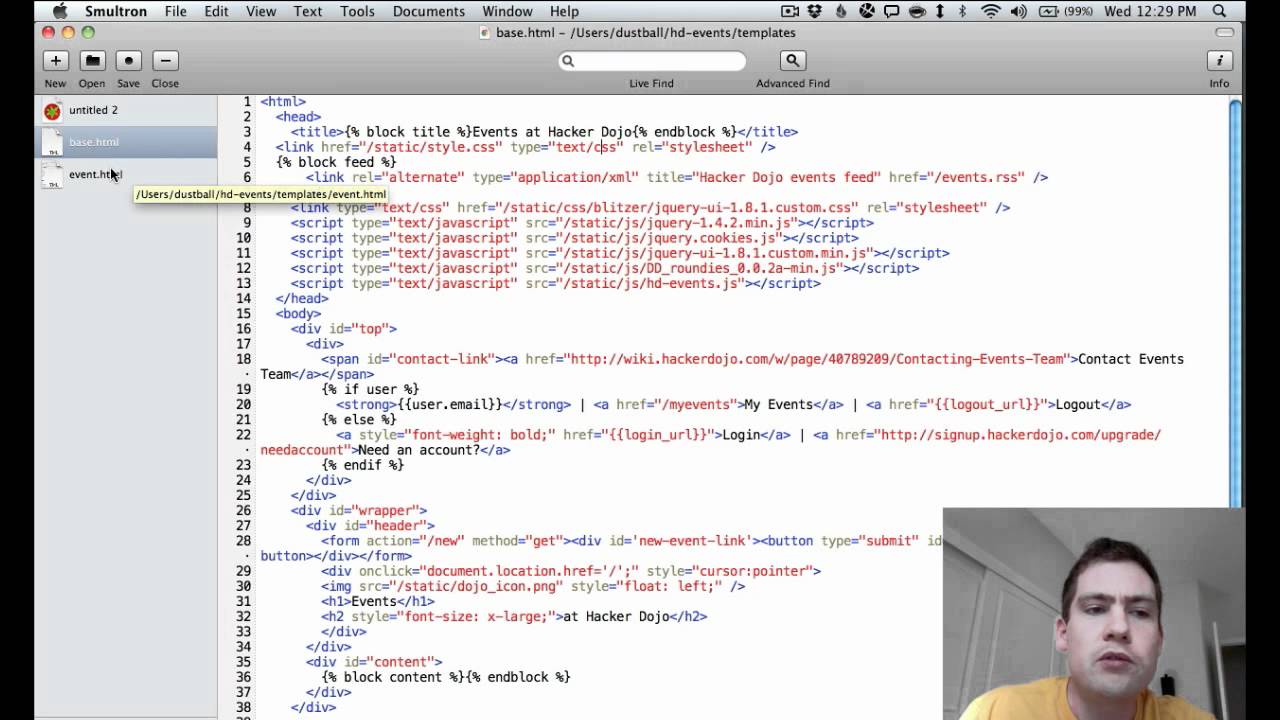
Task: Click the Bluetooth menu bar icon
Action: tap(964, 11)
